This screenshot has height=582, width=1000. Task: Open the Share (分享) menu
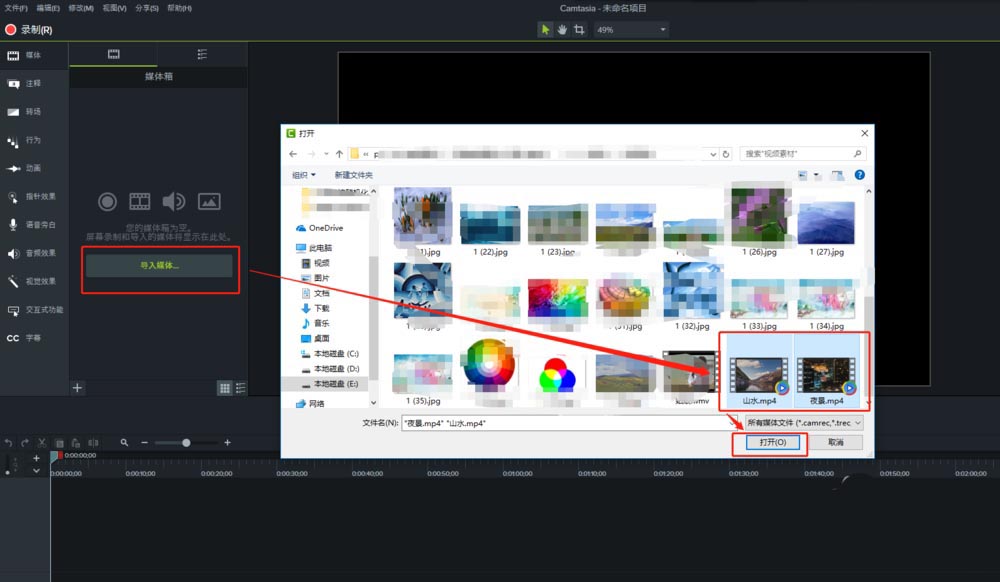[147, 8]
